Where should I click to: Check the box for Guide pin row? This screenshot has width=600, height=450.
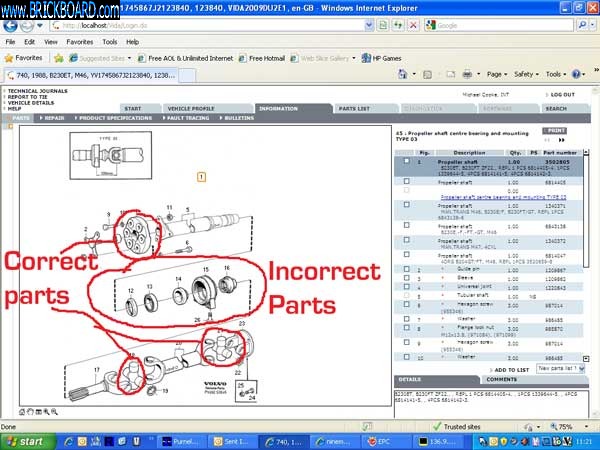tap(406, 270)
